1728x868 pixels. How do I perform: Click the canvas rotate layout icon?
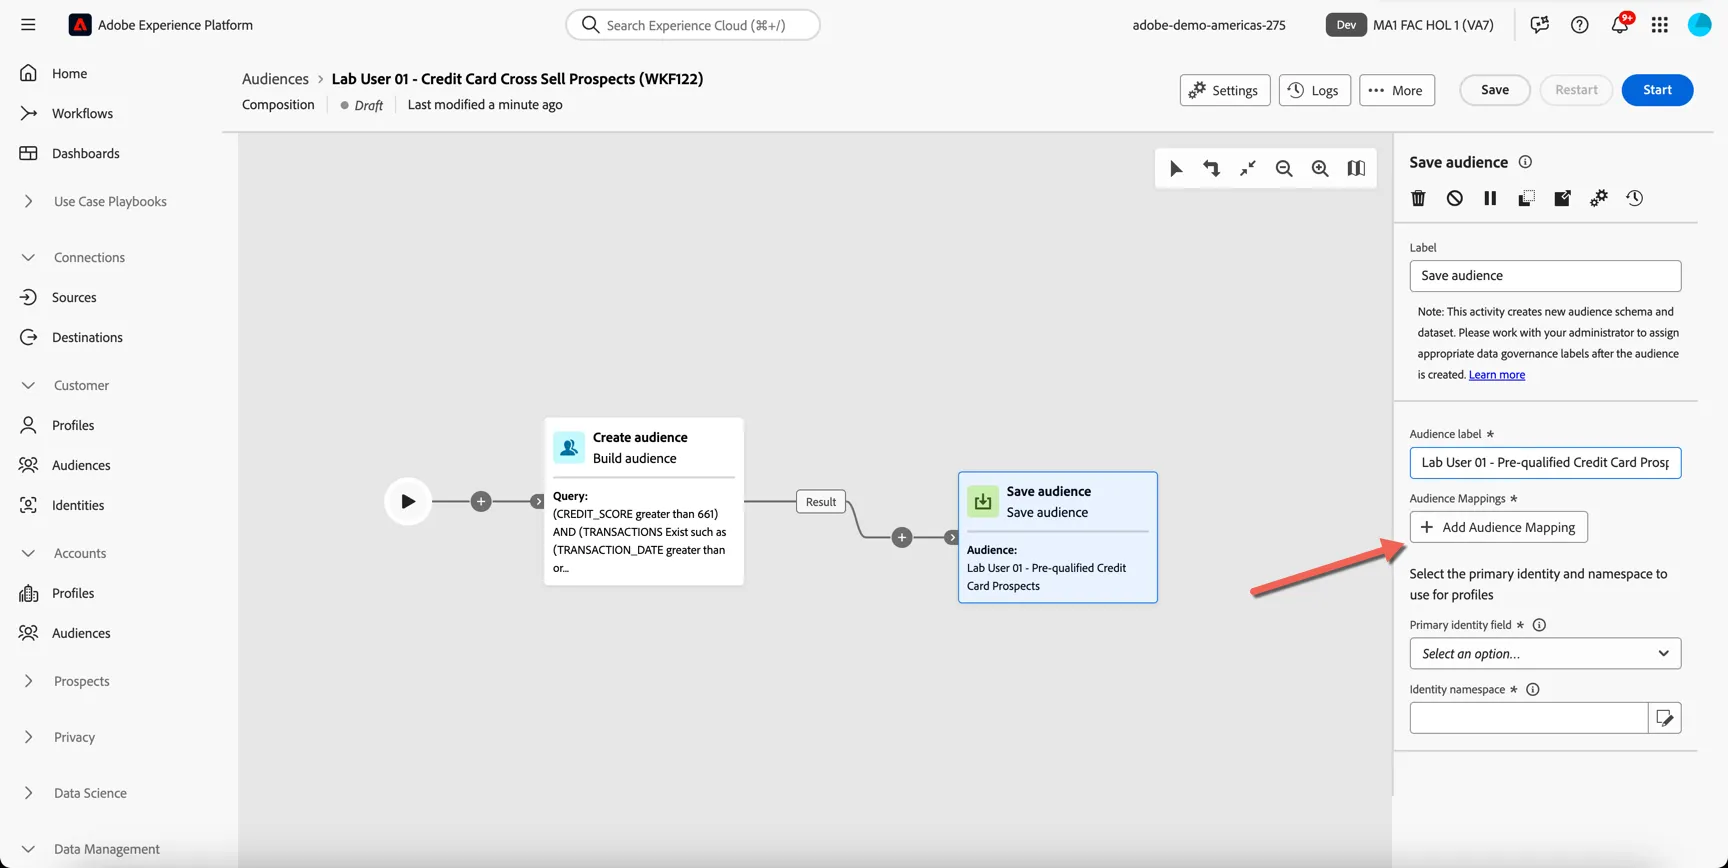1212,169
